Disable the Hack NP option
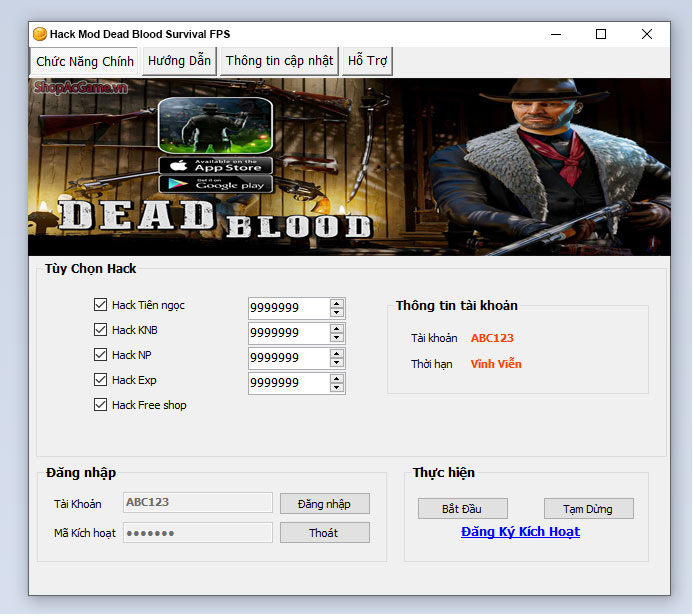693x616 pixels. [100, 354]
